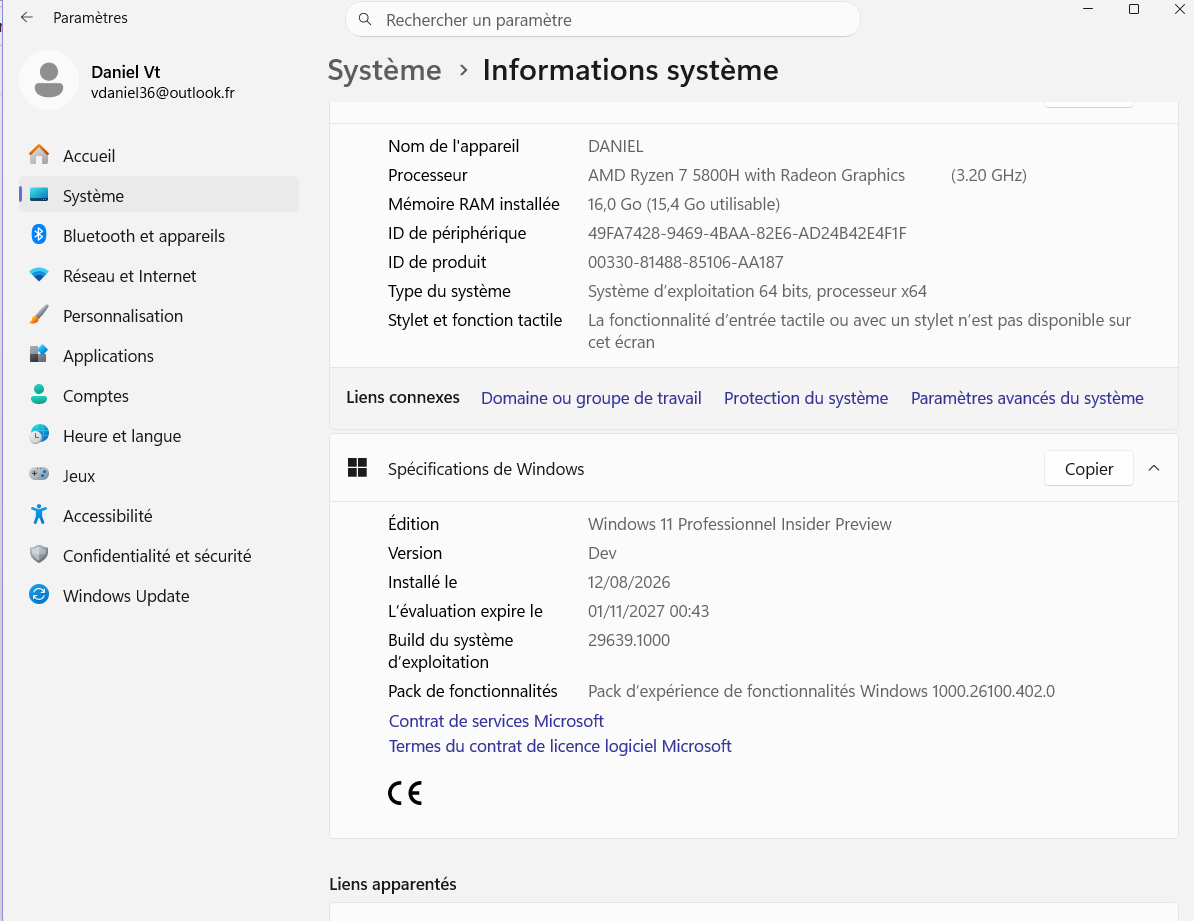Click the Bluetooth icon in sidebar
Viewport: 1194px width, 921px height.
click(39, 235)
